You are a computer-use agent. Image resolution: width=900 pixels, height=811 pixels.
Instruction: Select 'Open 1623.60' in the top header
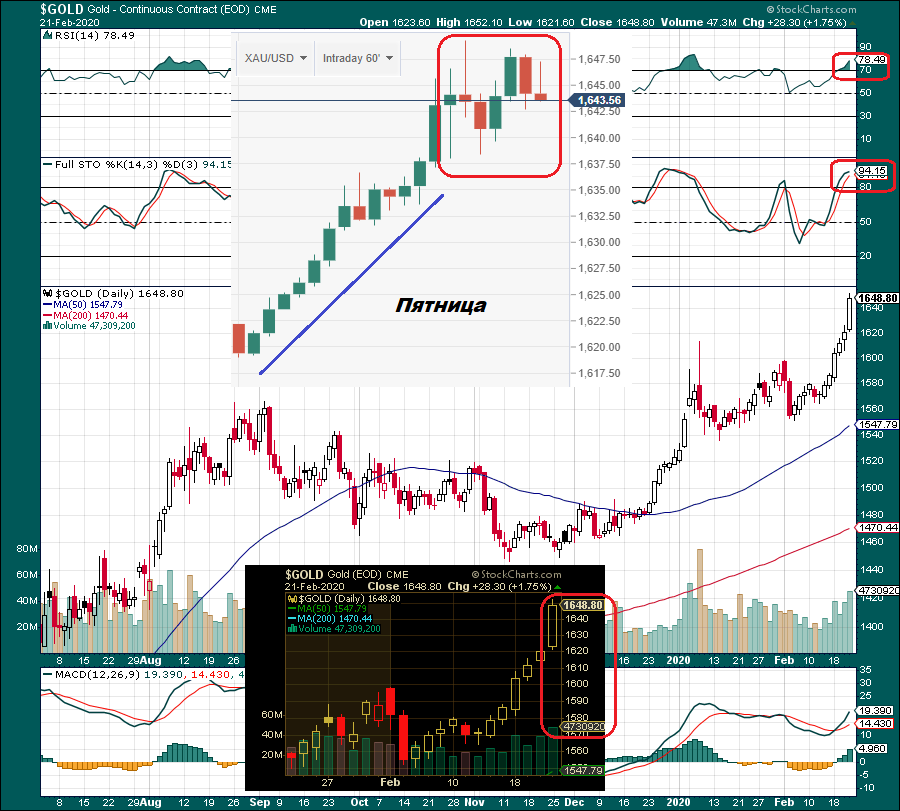(x=395, y=22)
